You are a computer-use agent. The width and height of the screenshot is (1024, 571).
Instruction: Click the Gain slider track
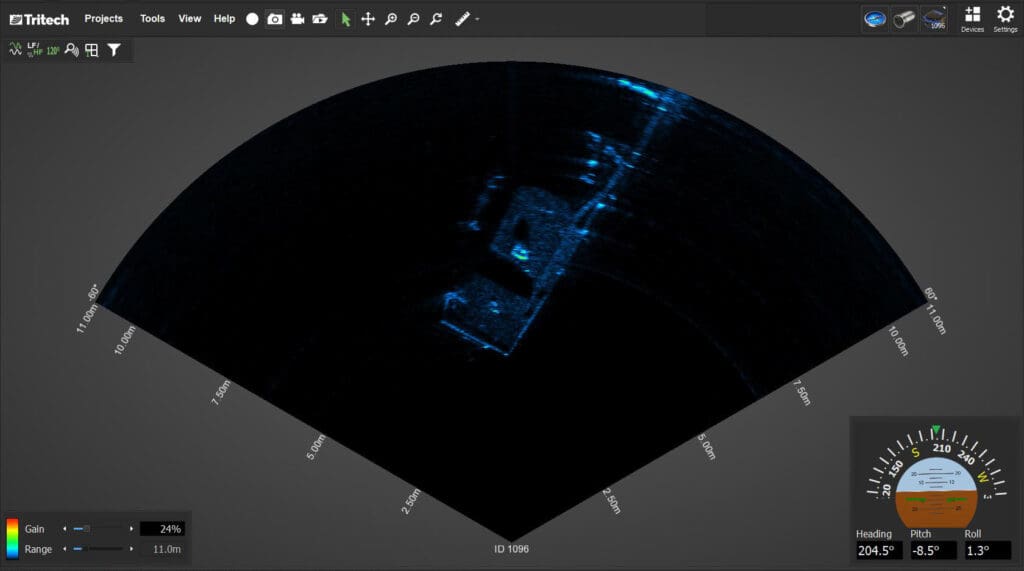point(98,528)
